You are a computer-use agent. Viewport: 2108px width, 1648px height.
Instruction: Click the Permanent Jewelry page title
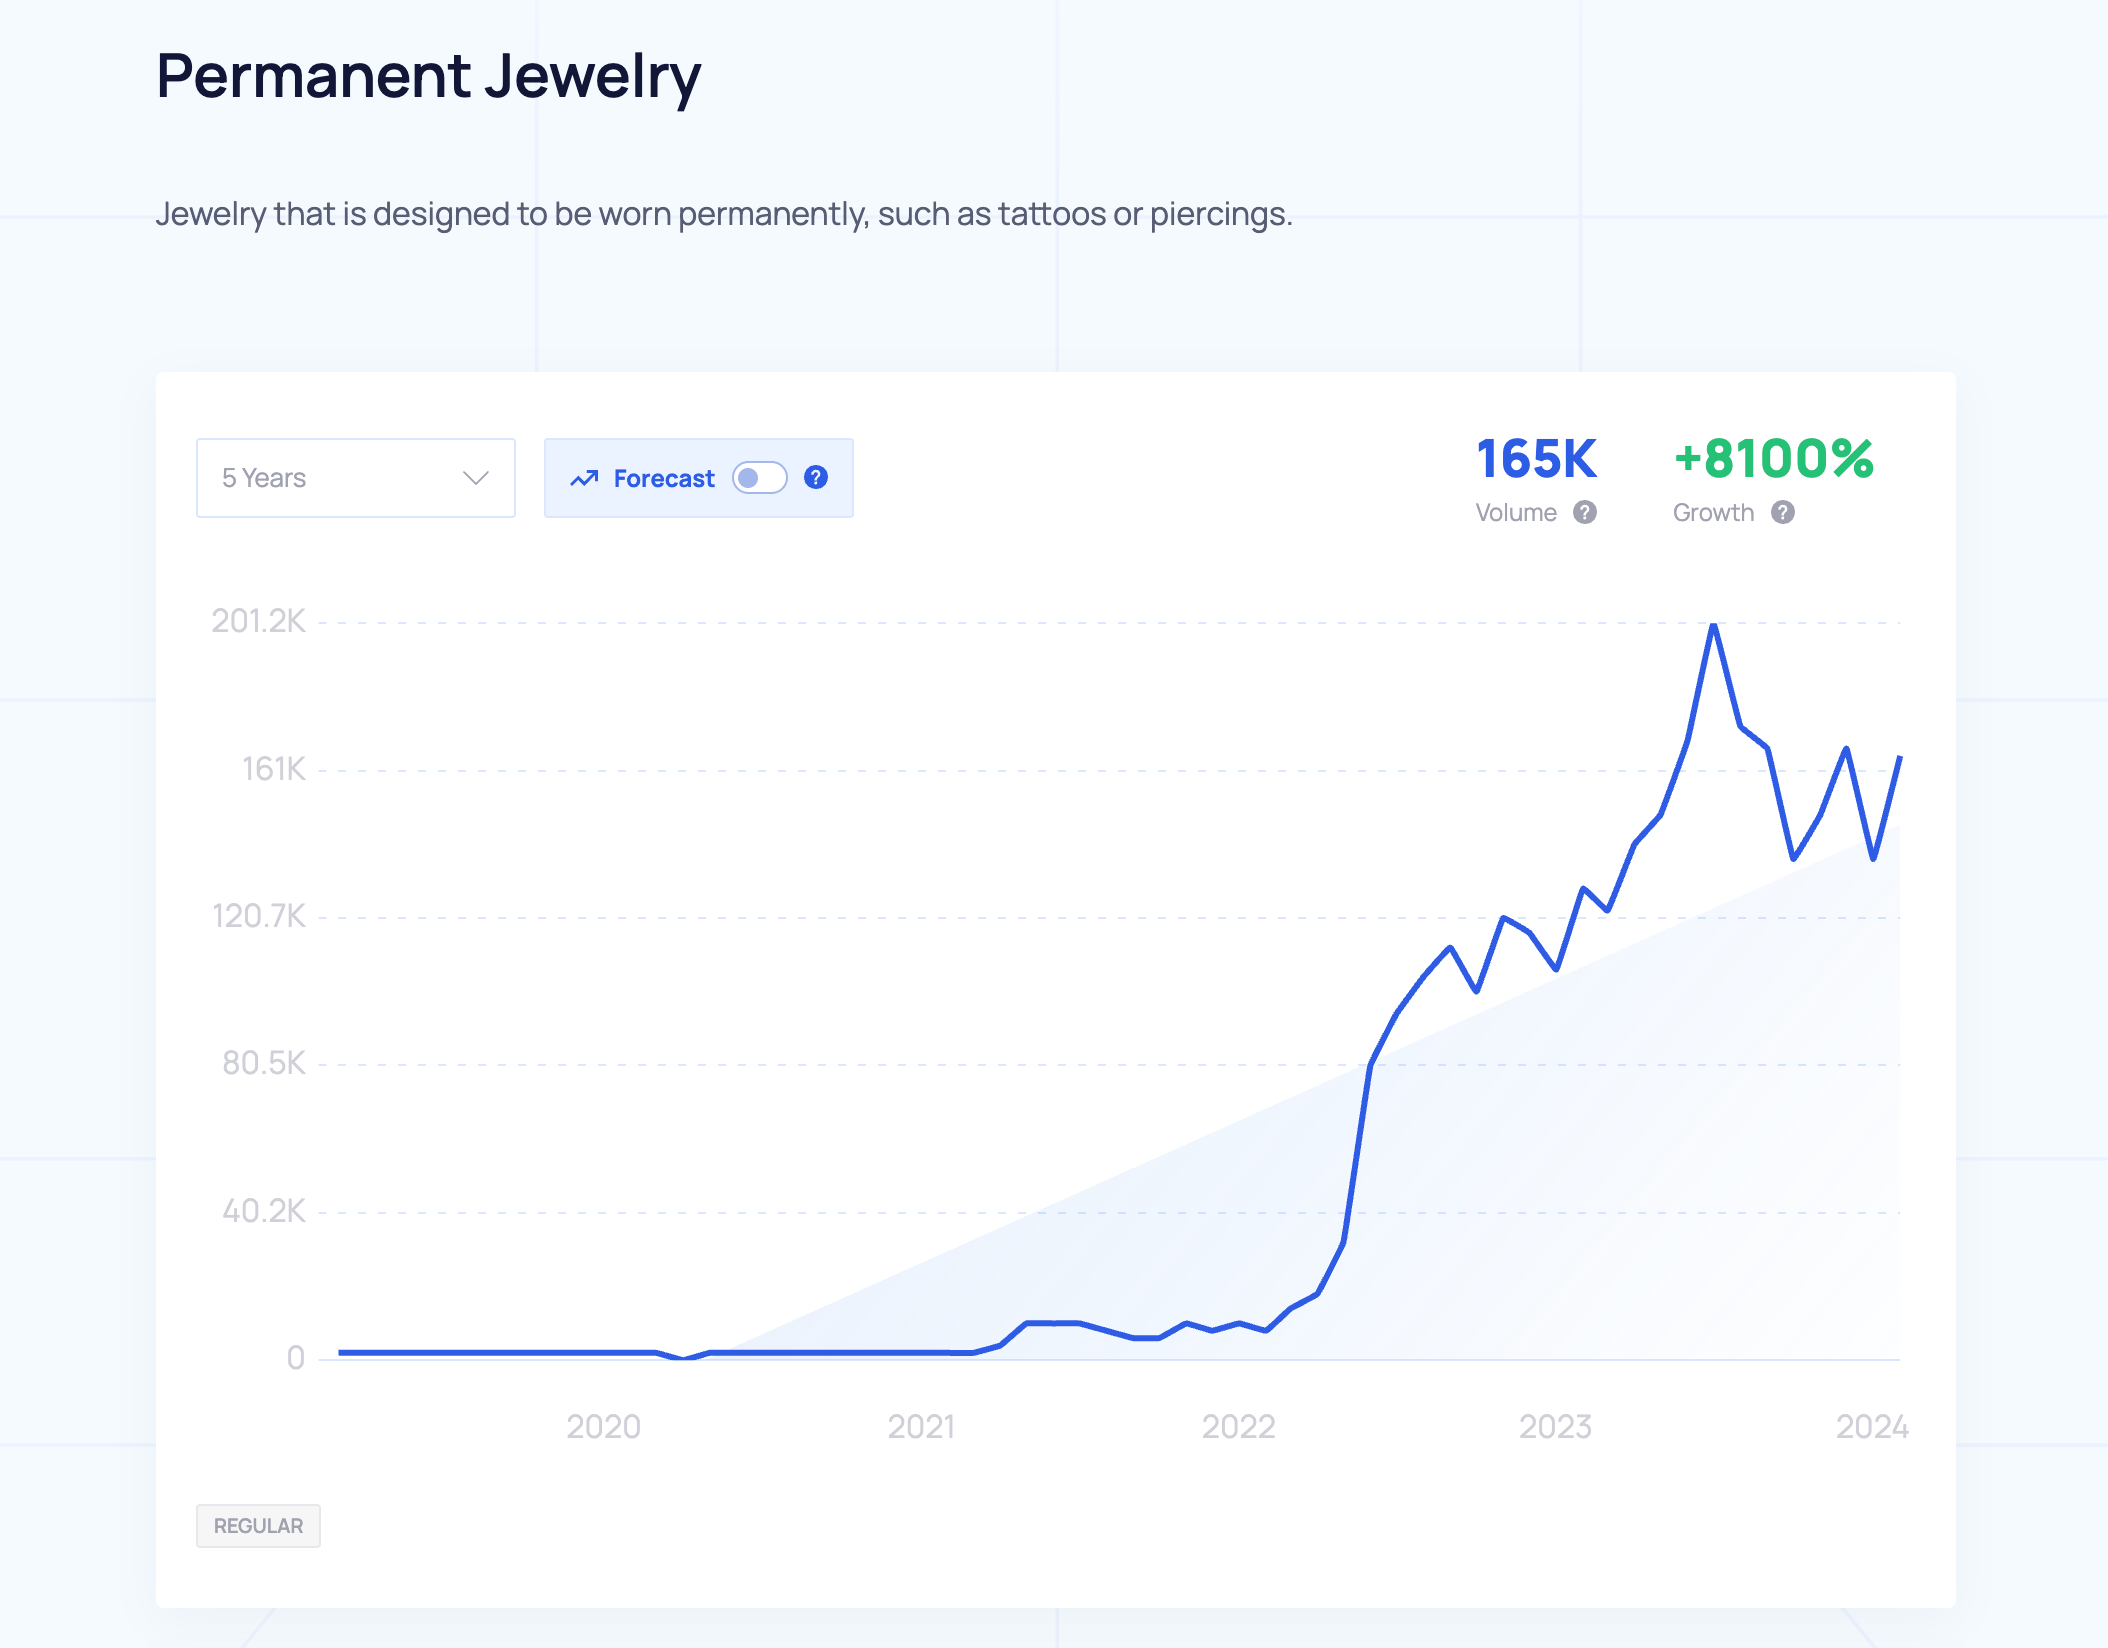pos(428,76)
